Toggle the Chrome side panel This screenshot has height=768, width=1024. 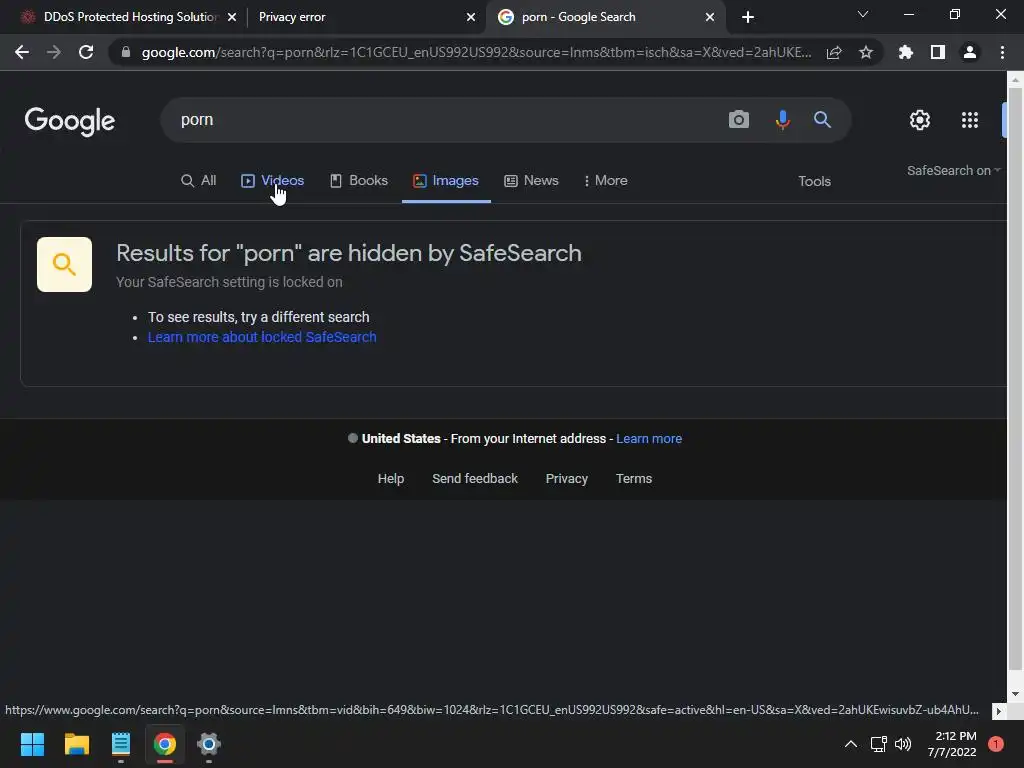938,52
